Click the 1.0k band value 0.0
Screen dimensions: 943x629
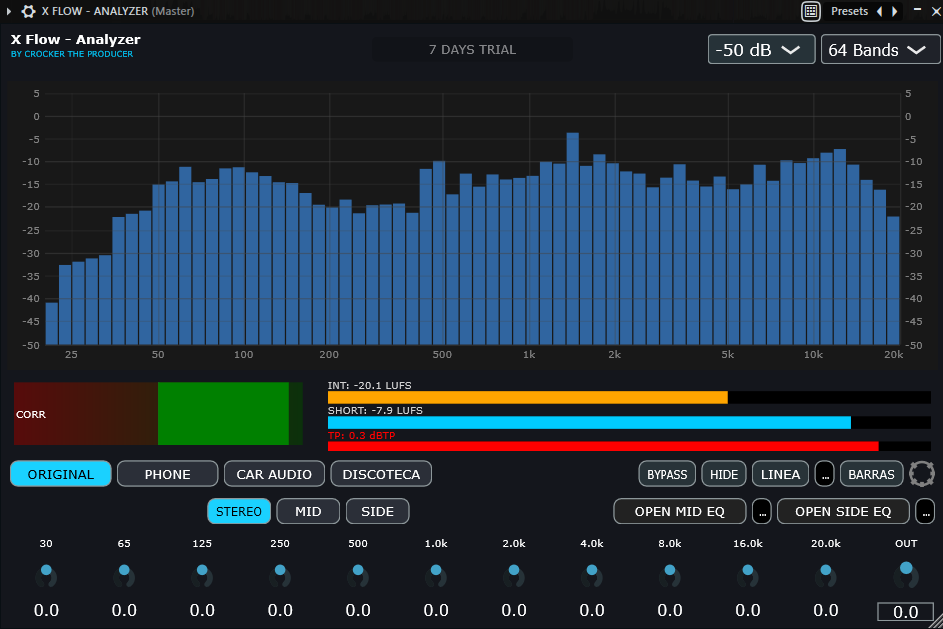click(x=436, y=610)
